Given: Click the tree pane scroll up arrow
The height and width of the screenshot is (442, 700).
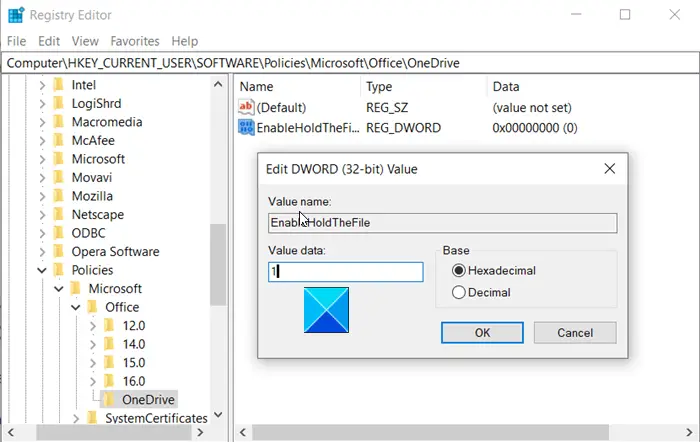Looking at the screenshot, I should [218, 84].
